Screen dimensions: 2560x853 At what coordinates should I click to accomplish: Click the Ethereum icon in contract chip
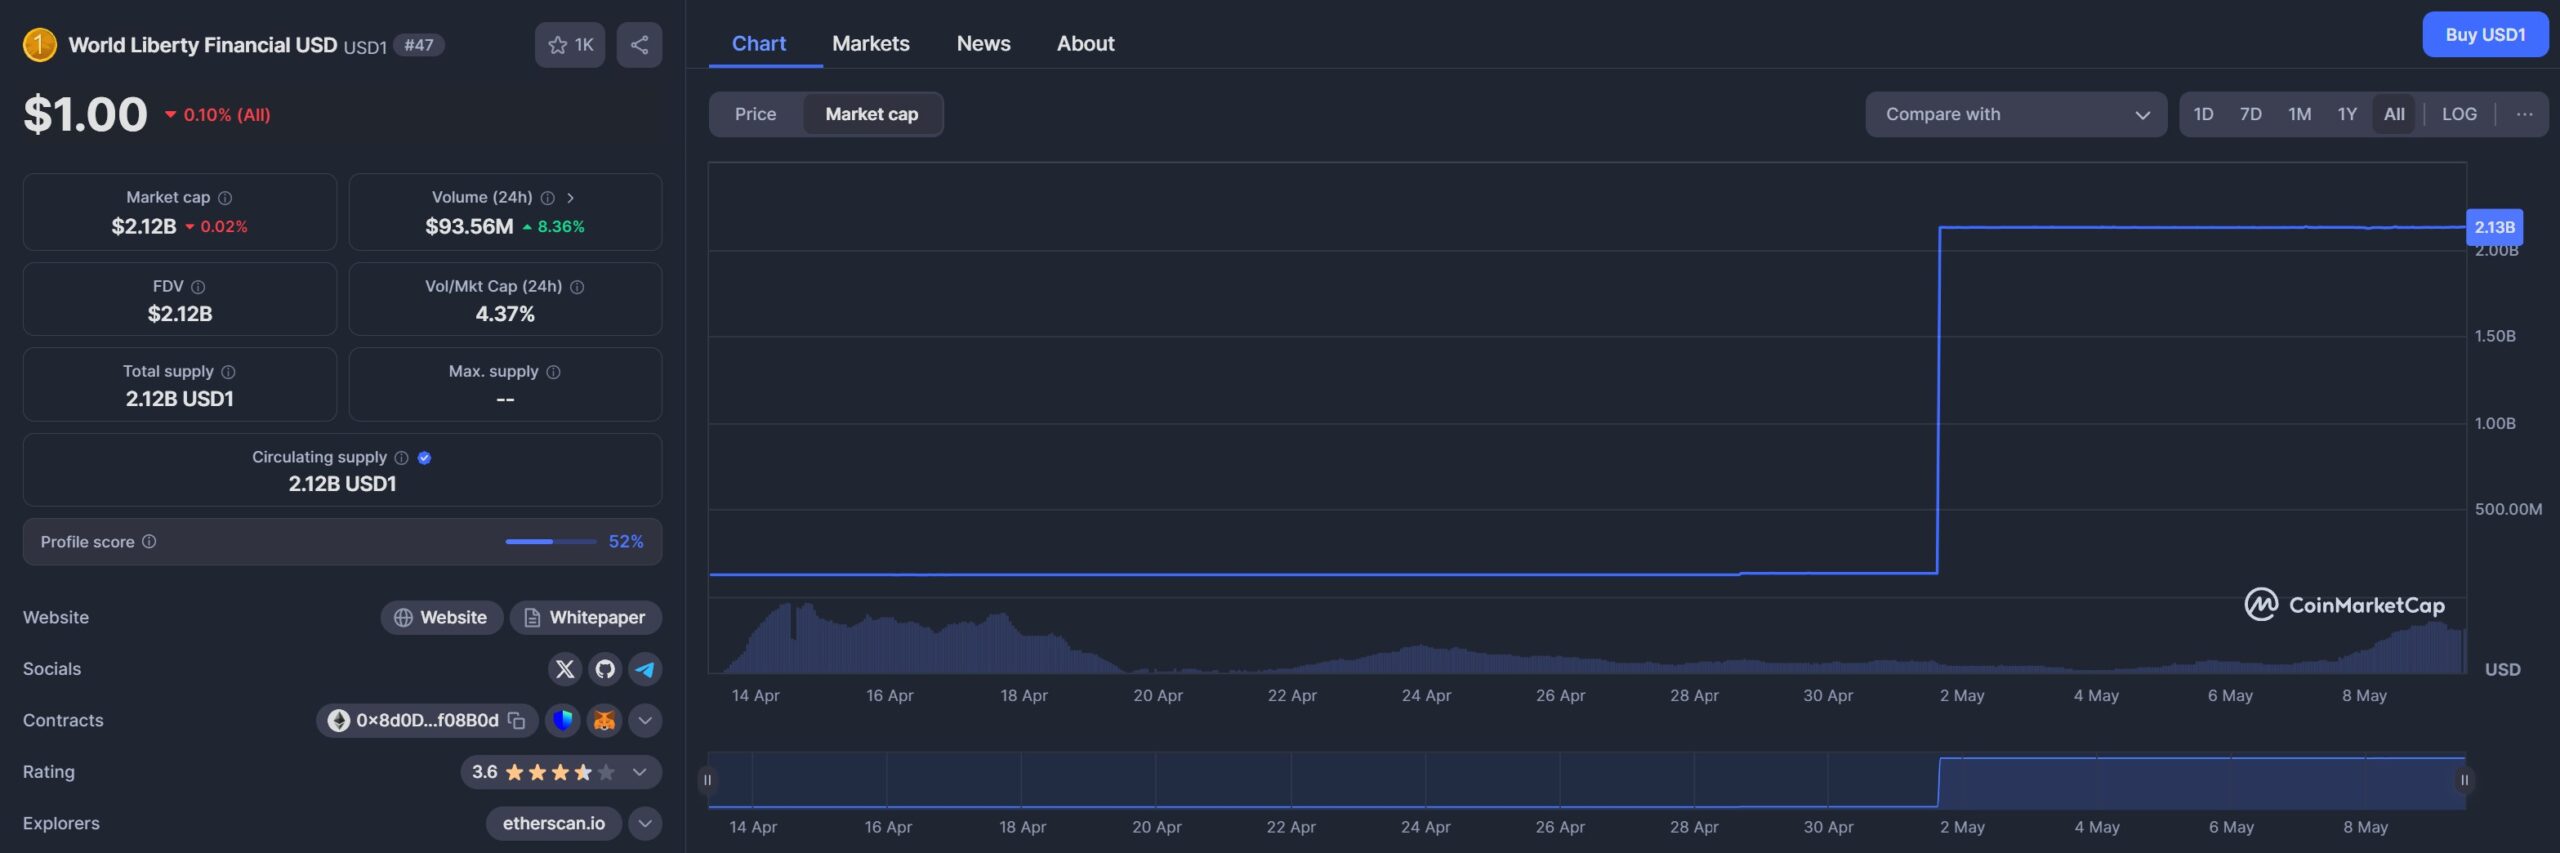pos(339,721)
